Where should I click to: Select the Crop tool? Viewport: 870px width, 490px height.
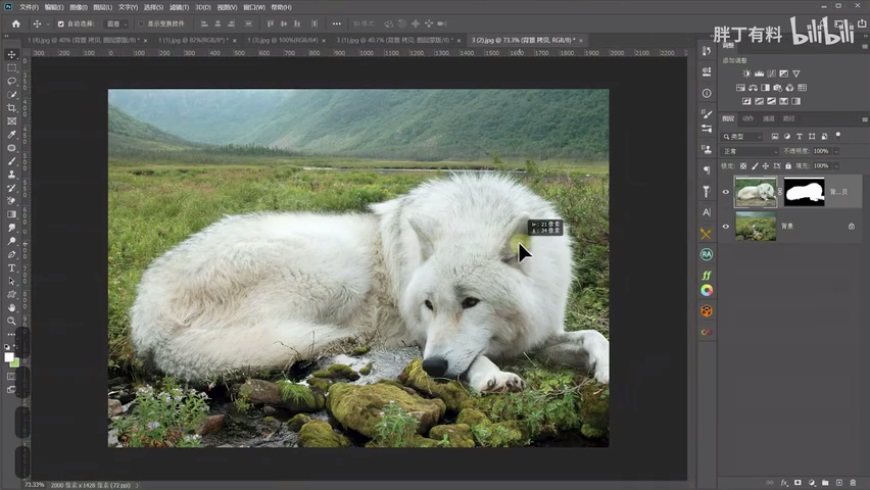click(x=12, y=108)
